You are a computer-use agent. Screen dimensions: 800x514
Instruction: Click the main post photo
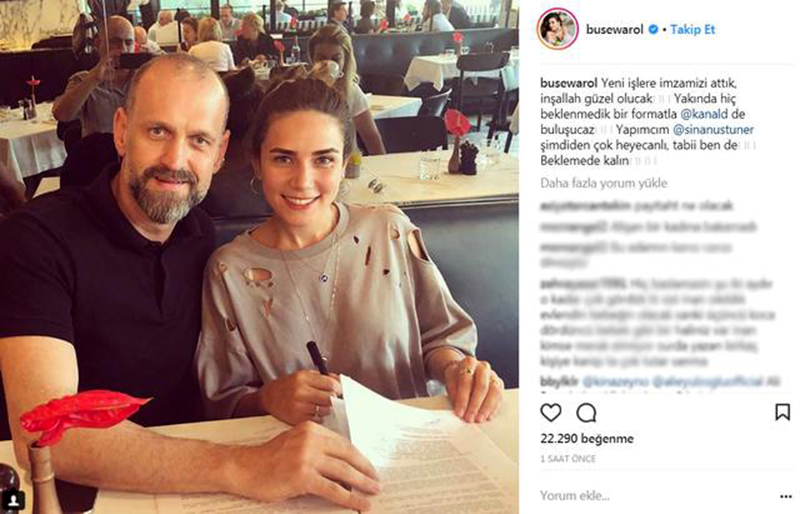[259, 257]
